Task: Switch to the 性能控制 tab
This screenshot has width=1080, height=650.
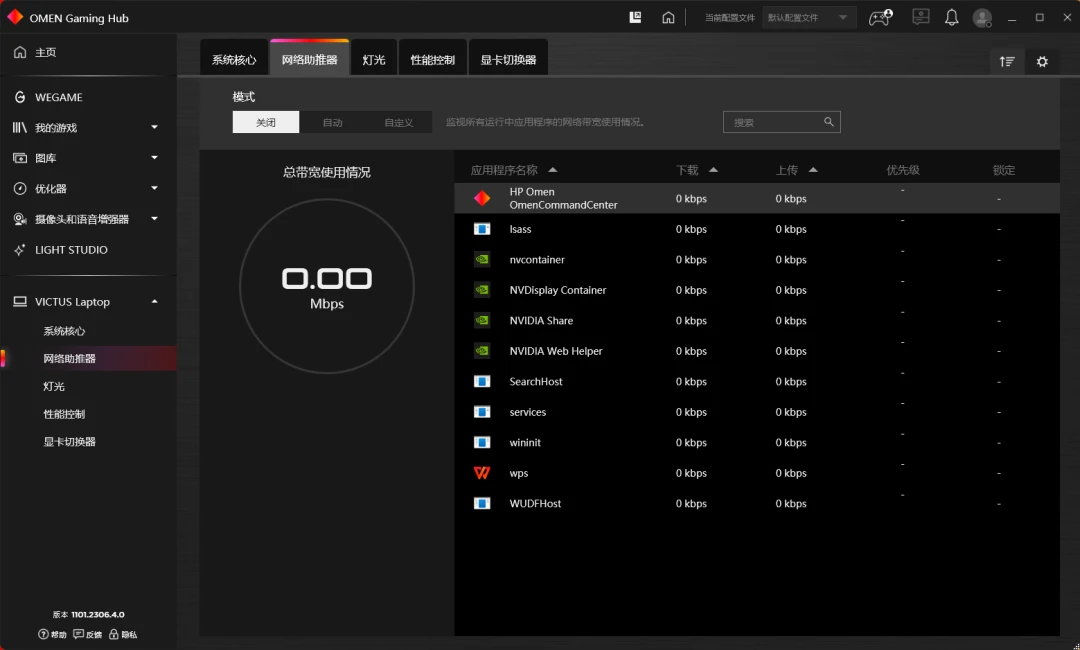Action: click(x=433, y=60)
